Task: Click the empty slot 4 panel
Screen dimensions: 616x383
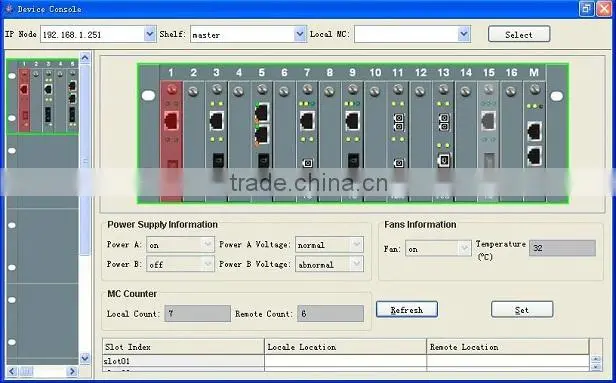Action: (239, 141)
